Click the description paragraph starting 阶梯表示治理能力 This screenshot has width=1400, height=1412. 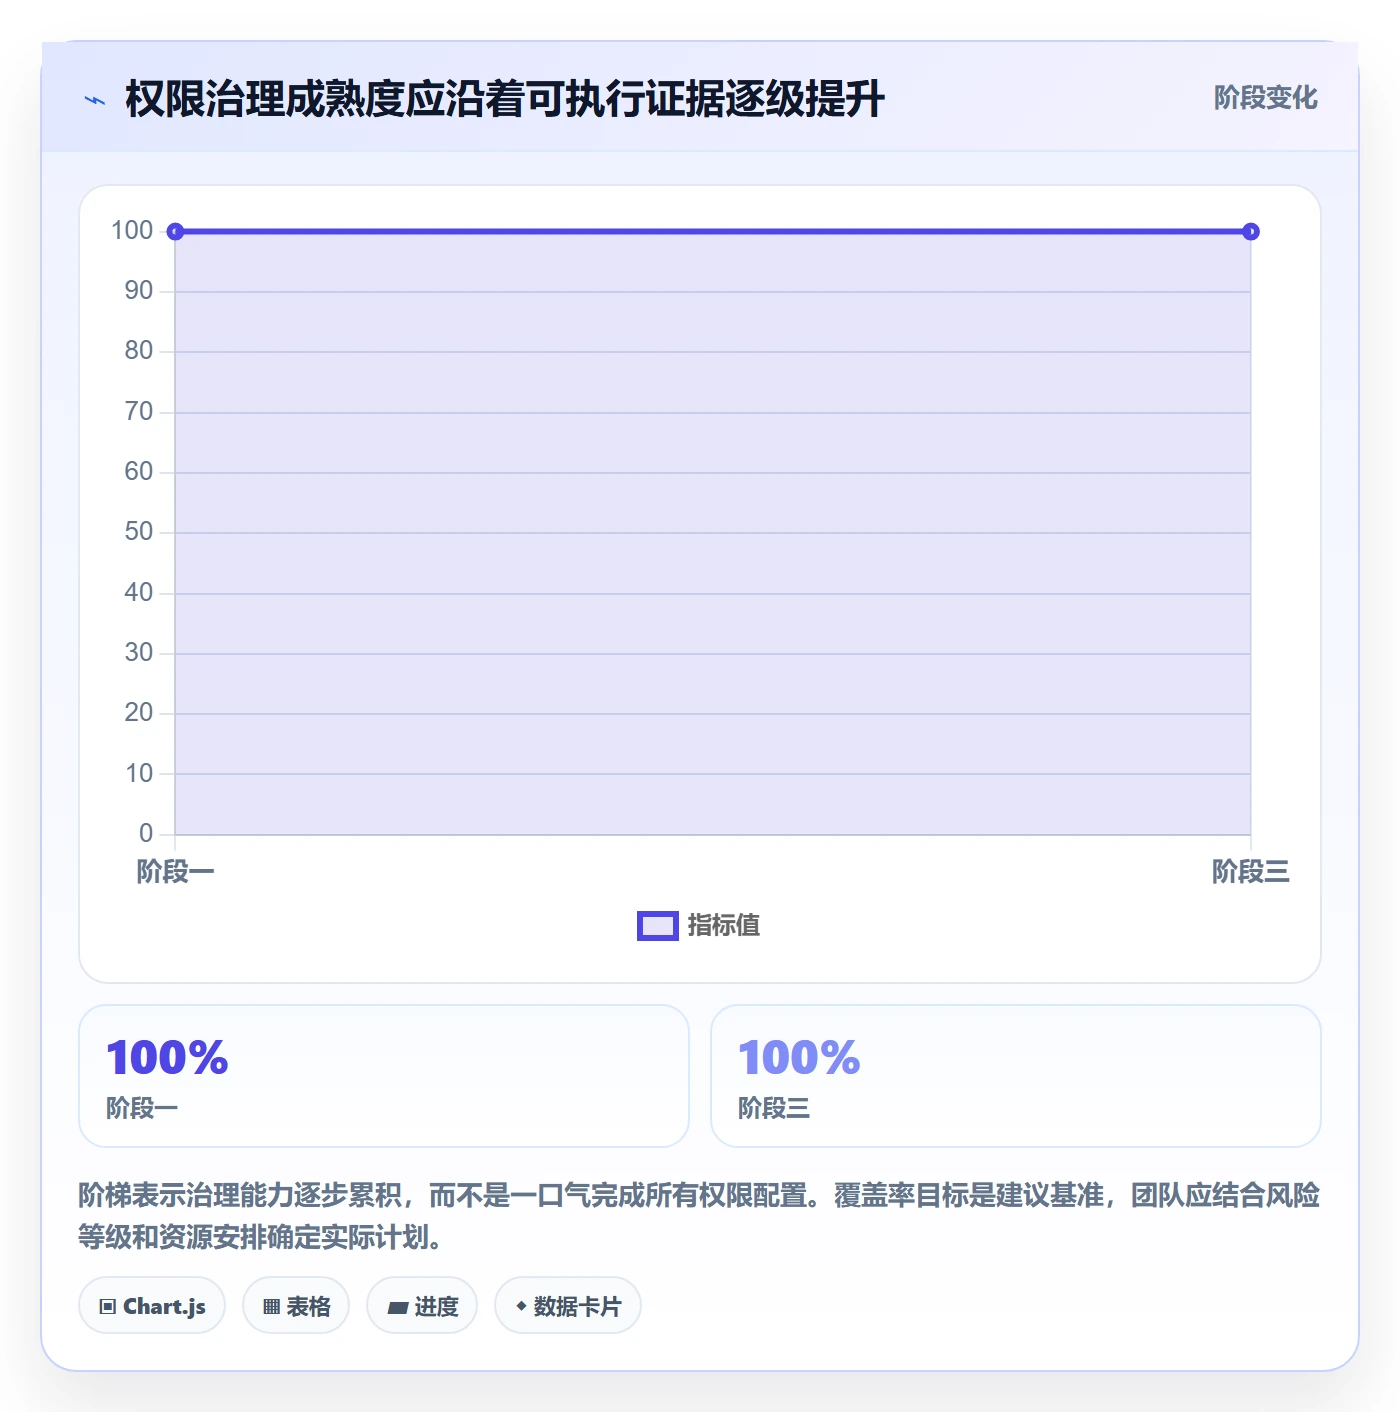[699, 1216]
